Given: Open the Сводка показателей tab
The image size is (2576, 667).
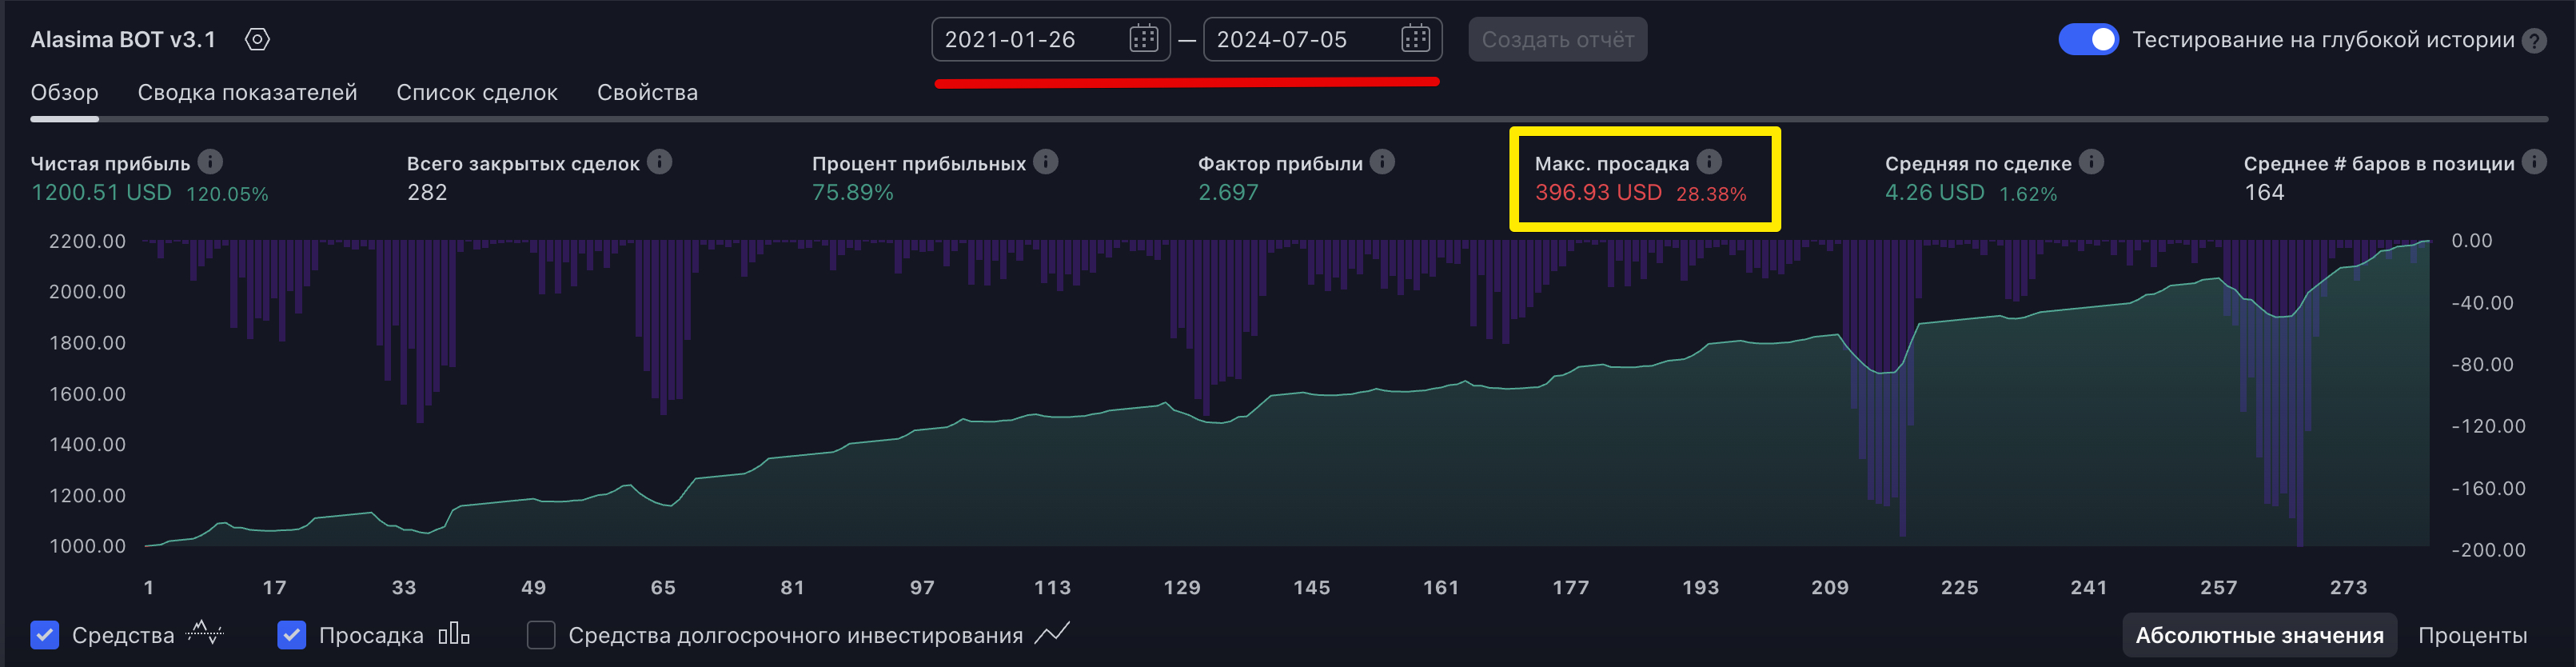Looking at the screenshot, I should 247,92.
